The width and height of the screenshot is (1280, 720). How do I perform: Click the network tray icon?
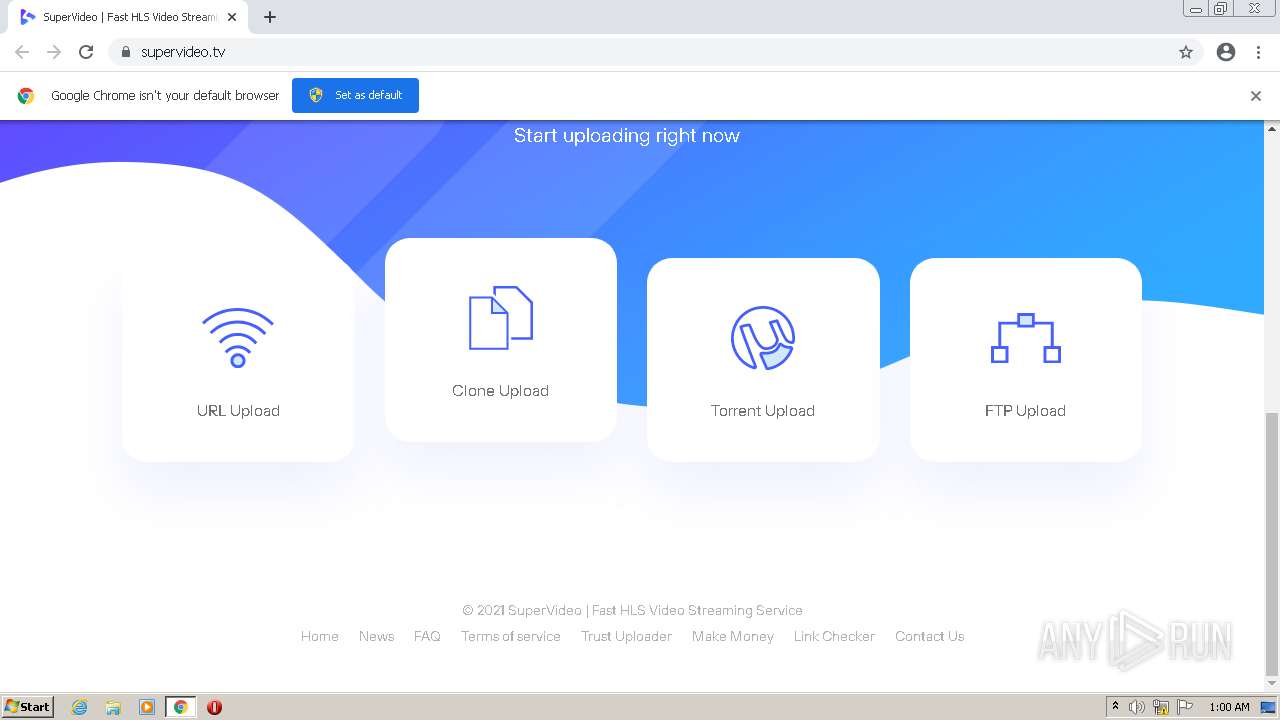pos(1161,707)
